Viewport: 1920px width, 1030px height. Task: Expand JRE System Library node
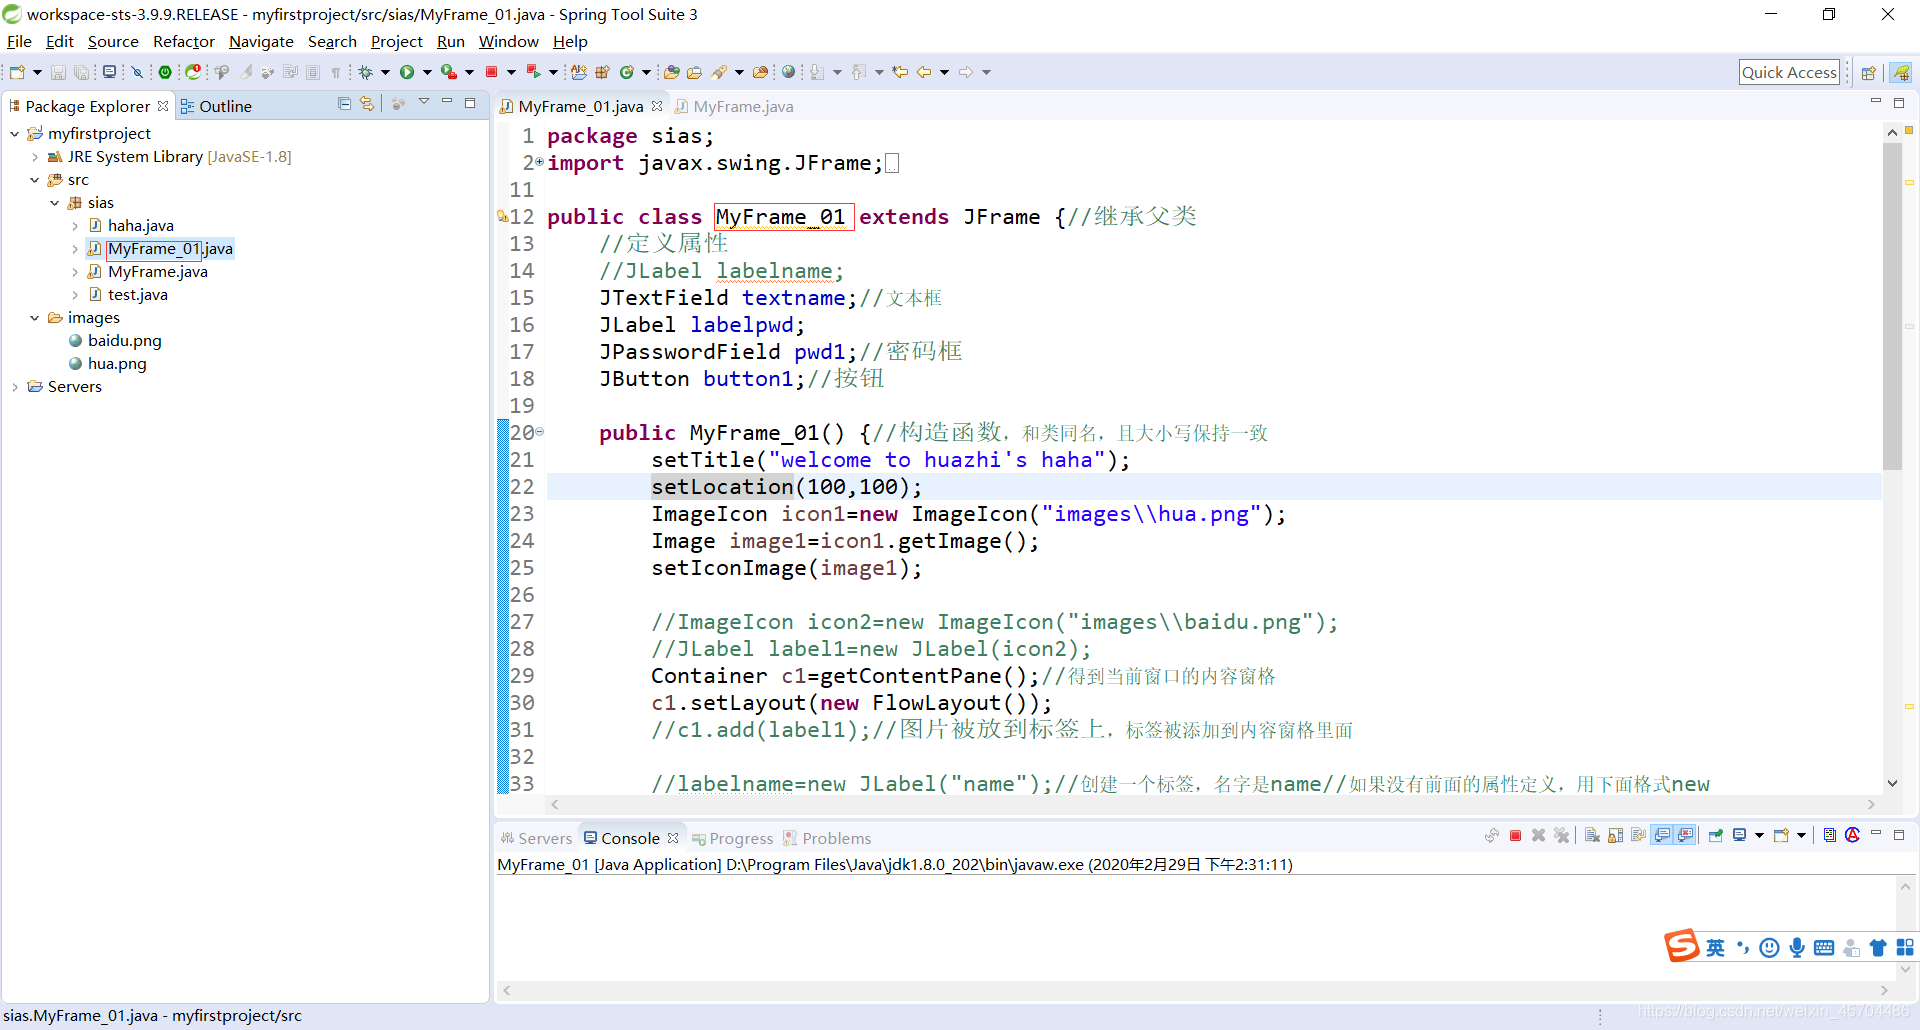pyautogui.click(x=35, y=157)
